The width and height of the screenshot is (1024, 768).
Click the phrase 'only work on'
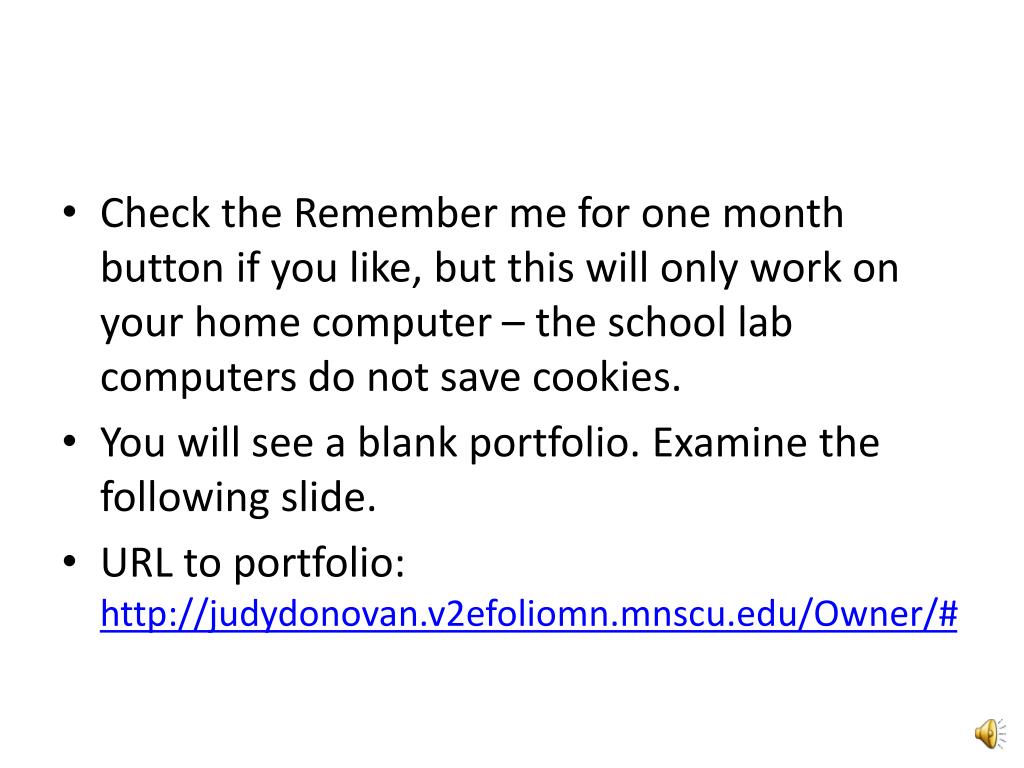pos(779,269)
